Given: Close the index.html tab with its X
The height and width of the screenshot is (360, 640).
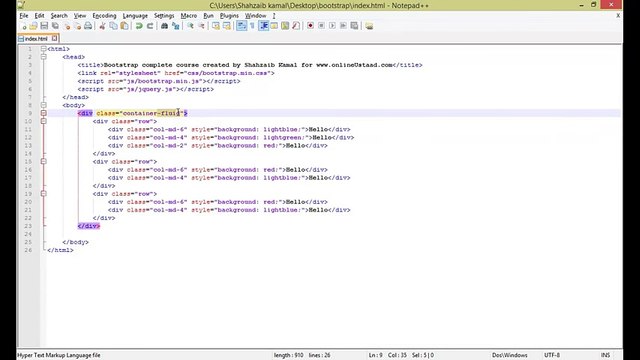Looking at the screenshot, I should (x=54, y=38).
